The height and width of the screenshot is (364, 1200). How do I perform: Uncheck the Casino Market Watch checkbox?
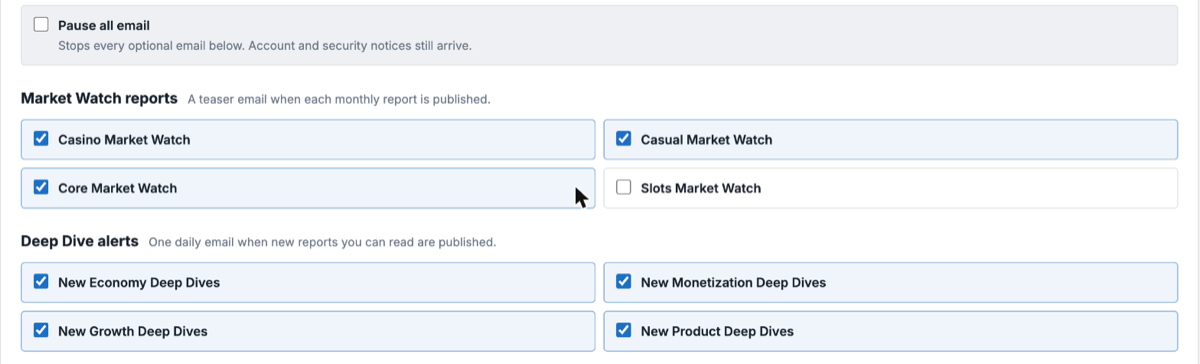tap(41, 139)
